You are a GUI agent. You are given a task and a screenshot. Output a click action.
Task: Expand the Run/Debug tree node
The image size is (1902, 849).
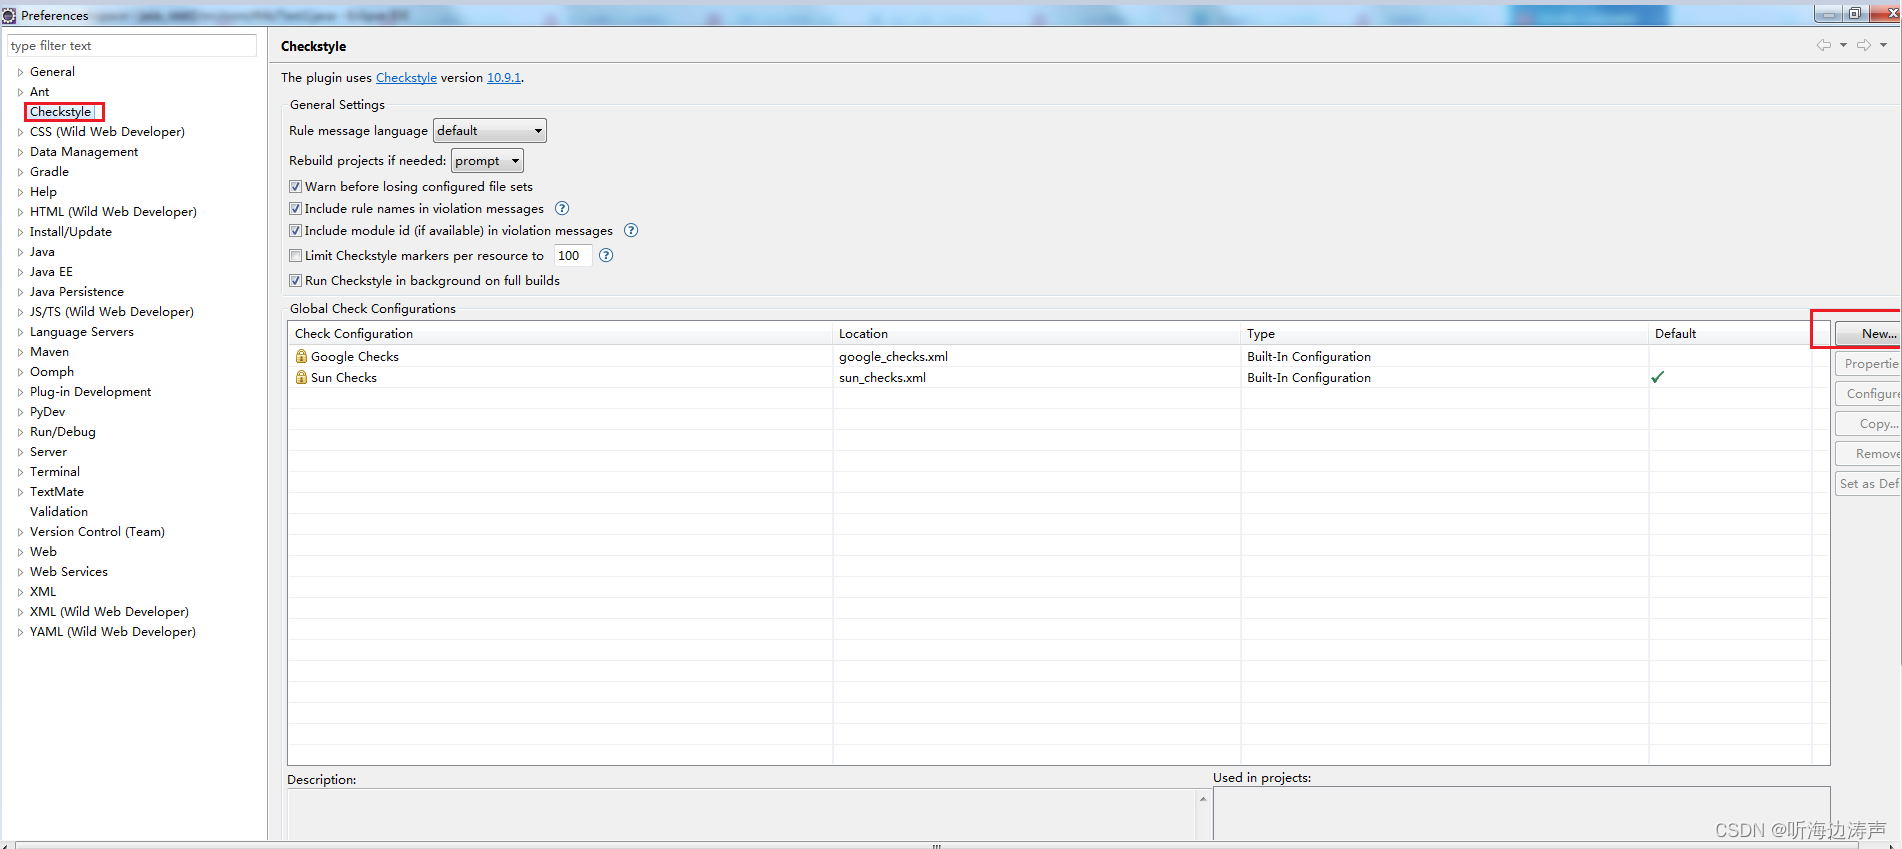[20, 432]
